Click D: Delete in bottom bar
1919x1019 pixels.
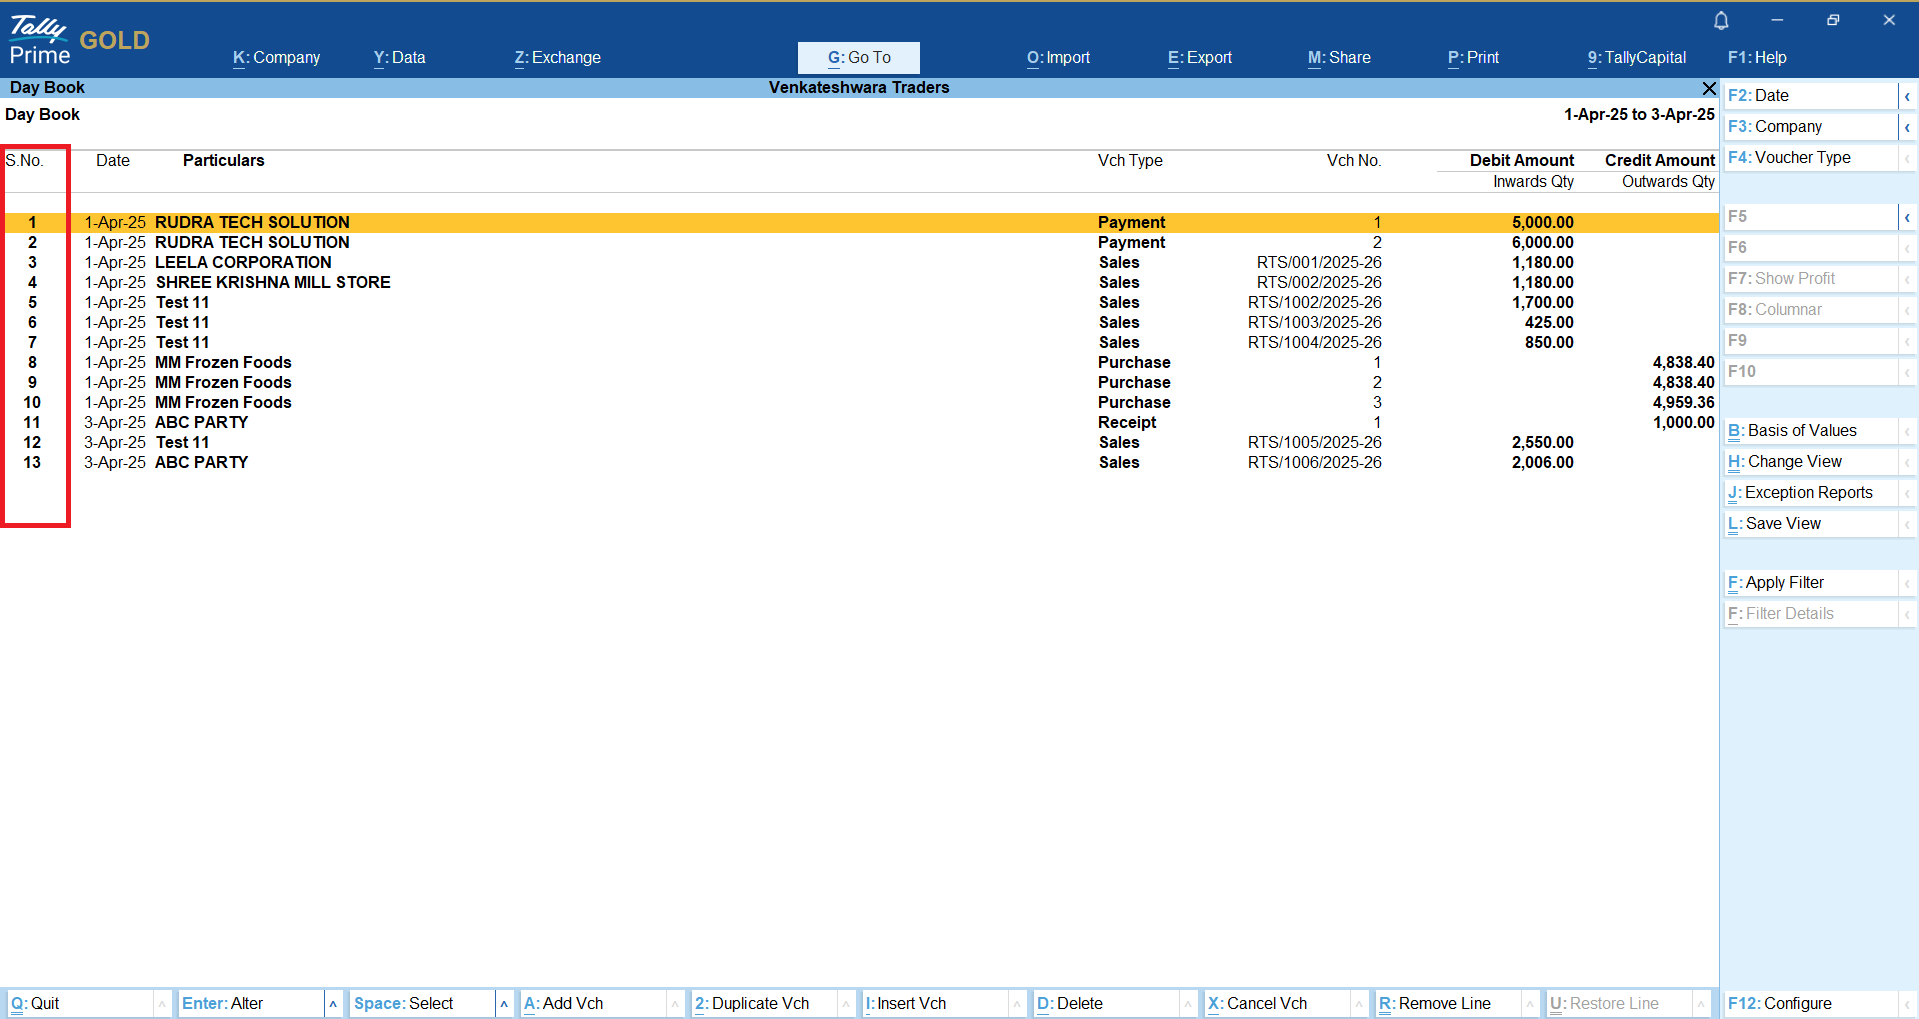click(1105, 1004)
